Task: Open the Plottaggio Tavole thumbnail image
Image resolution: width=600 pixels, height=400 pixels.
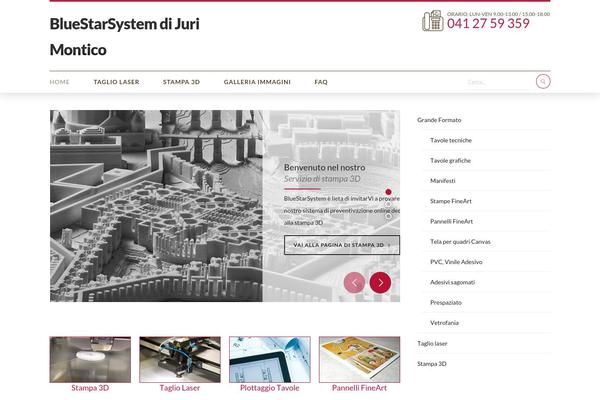Action: (x=270, y=359)
